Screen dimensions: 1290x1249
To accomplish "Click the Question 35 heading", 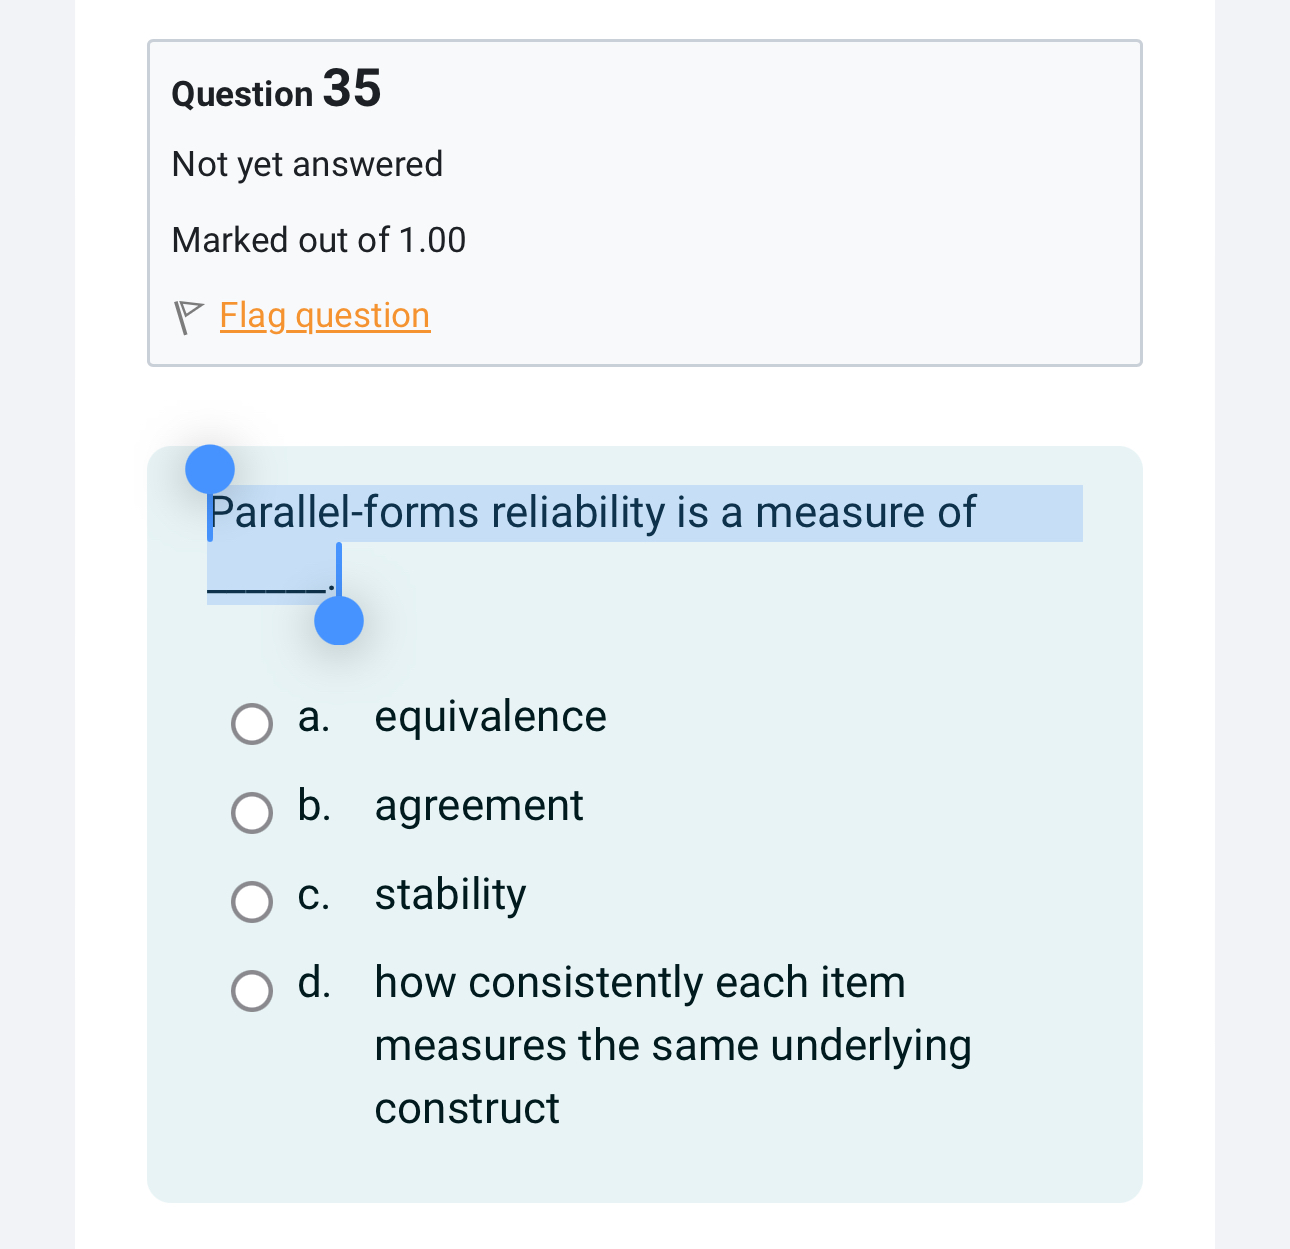I will click(x=276, y=90).
